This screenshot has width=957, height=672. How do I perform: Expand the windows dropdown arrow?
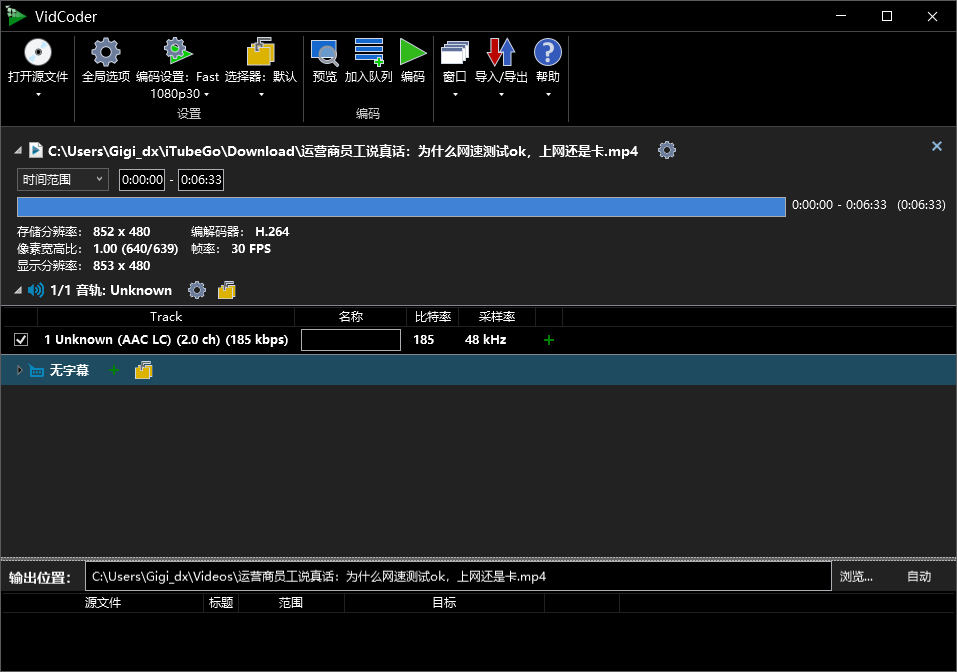(455, 95)
